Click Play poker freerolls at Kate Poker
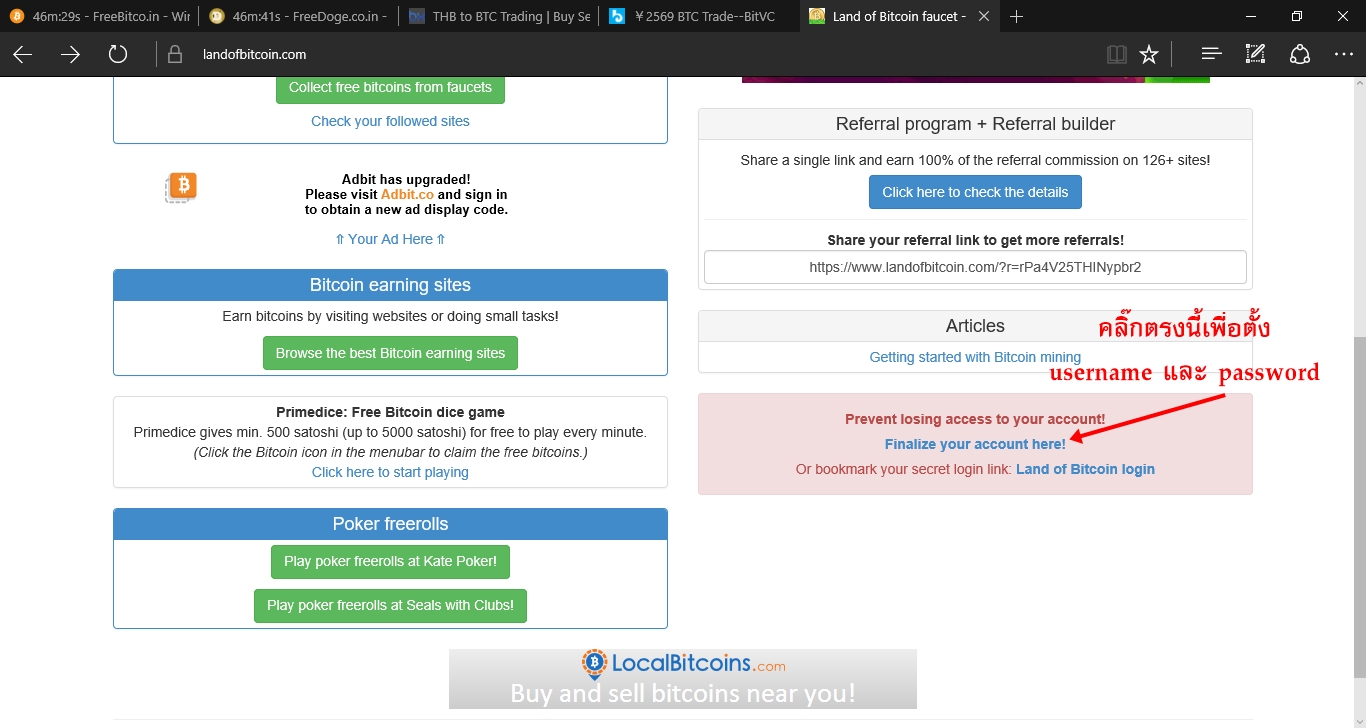1366x728 pixels. 390,561
